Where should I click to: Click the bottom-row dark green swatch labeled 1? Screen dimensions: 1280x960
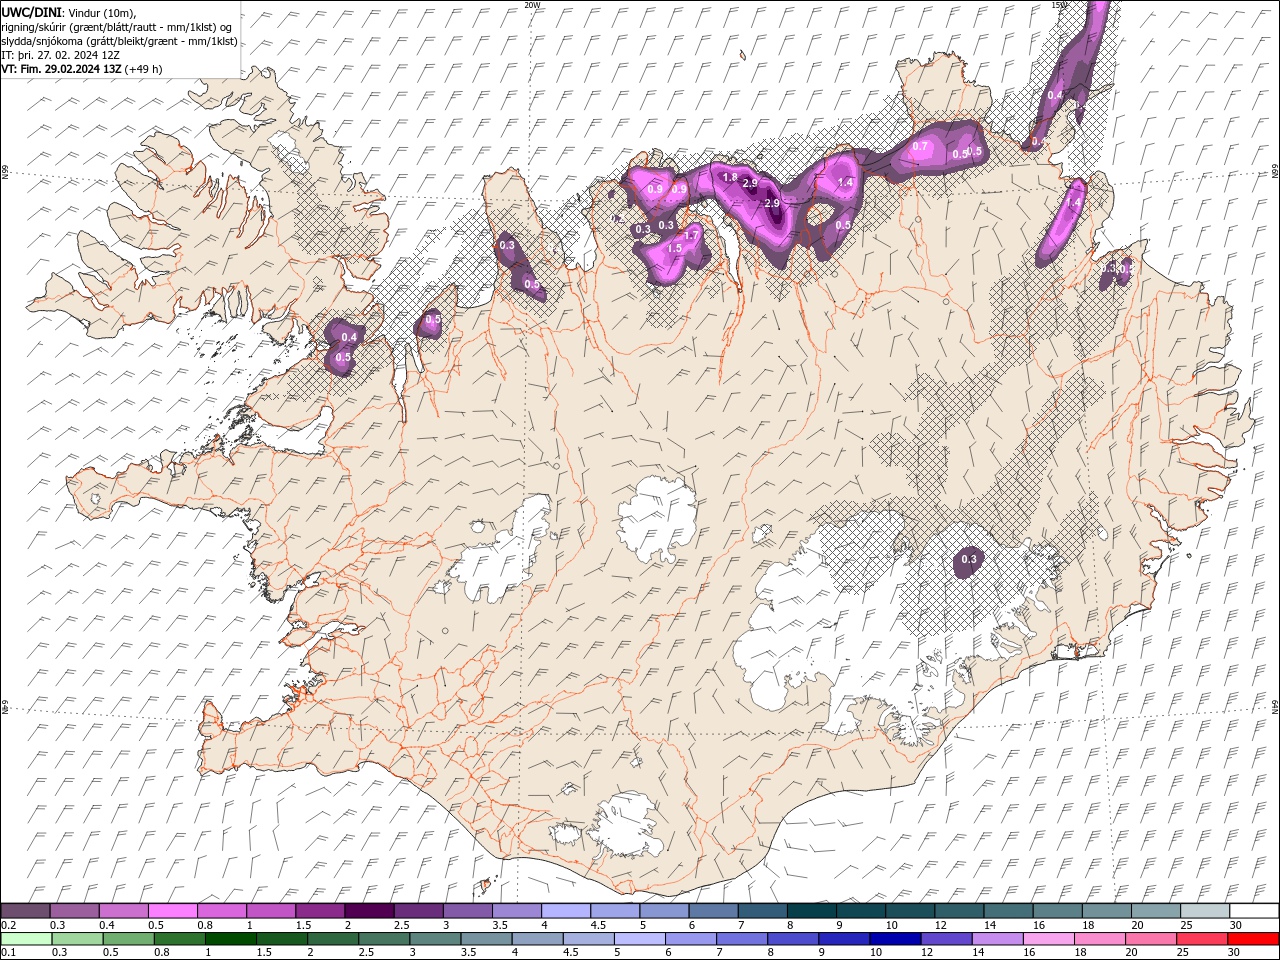tap(230, 939)
